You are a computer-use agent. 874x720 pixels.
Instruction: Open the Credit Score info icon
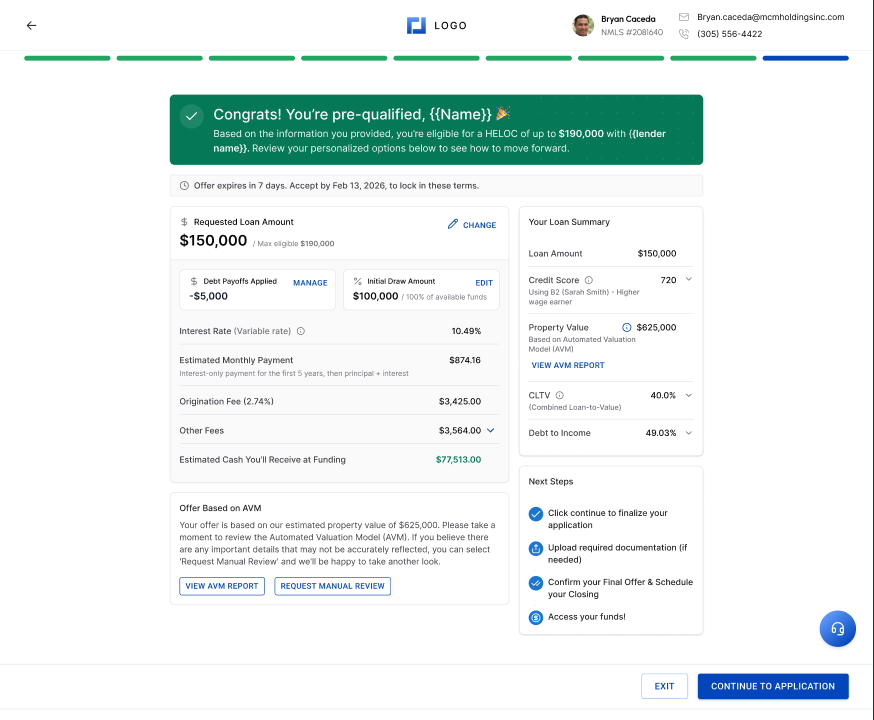click(589, 280)
